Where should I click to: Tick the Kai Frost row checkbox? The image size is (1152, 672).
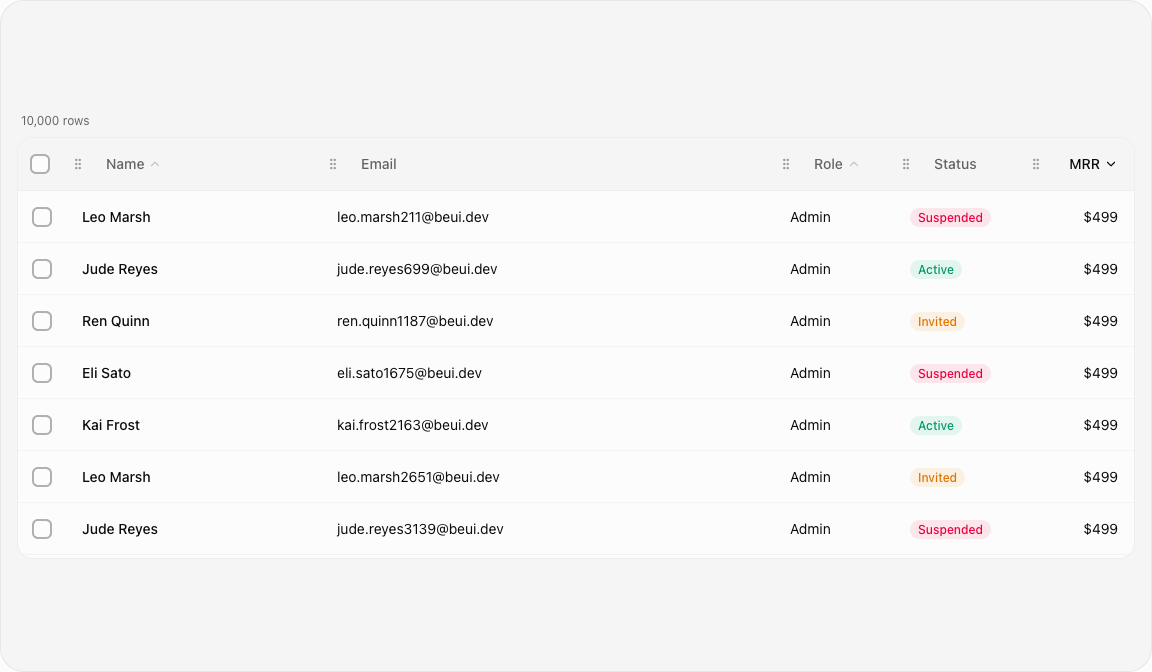click(x=42, y=425)
